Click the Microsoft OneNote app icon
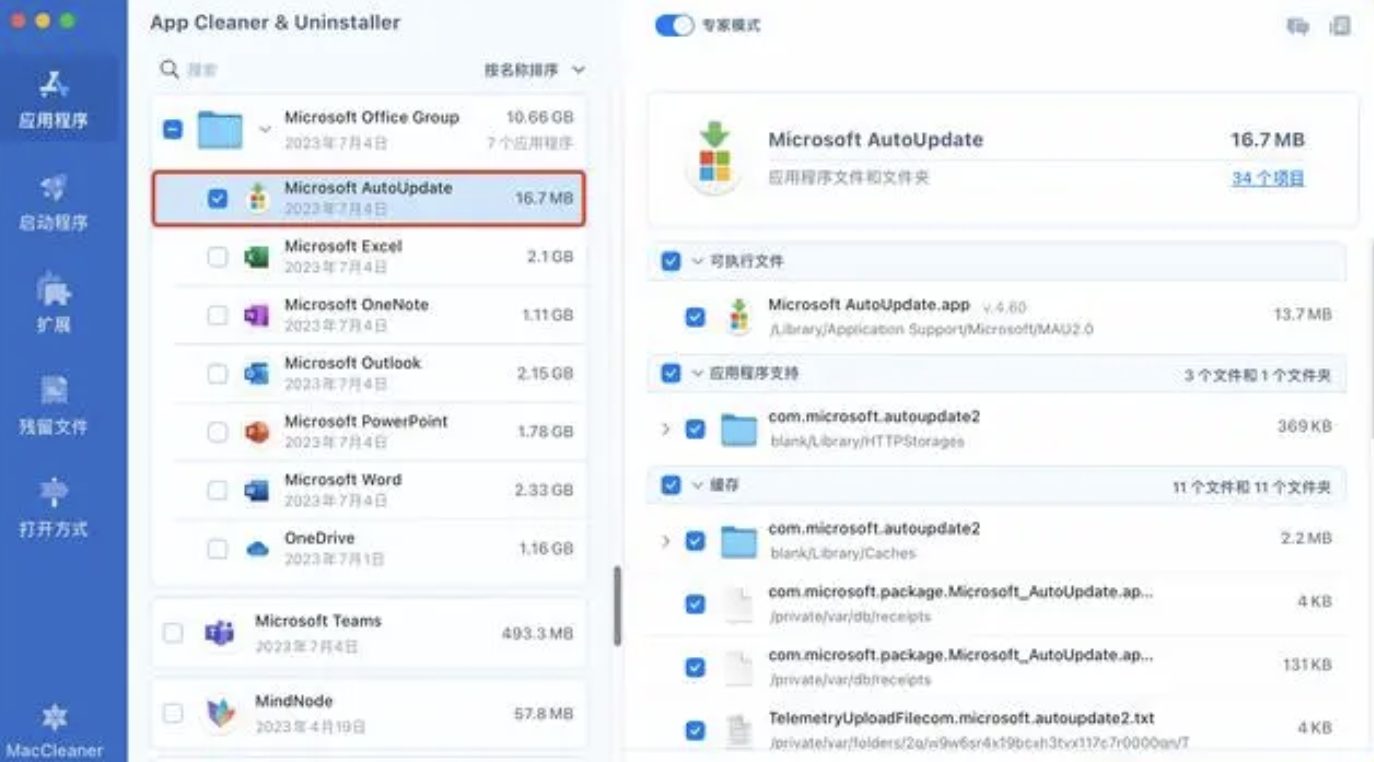 pyautogui.click(x=257, y=315)
